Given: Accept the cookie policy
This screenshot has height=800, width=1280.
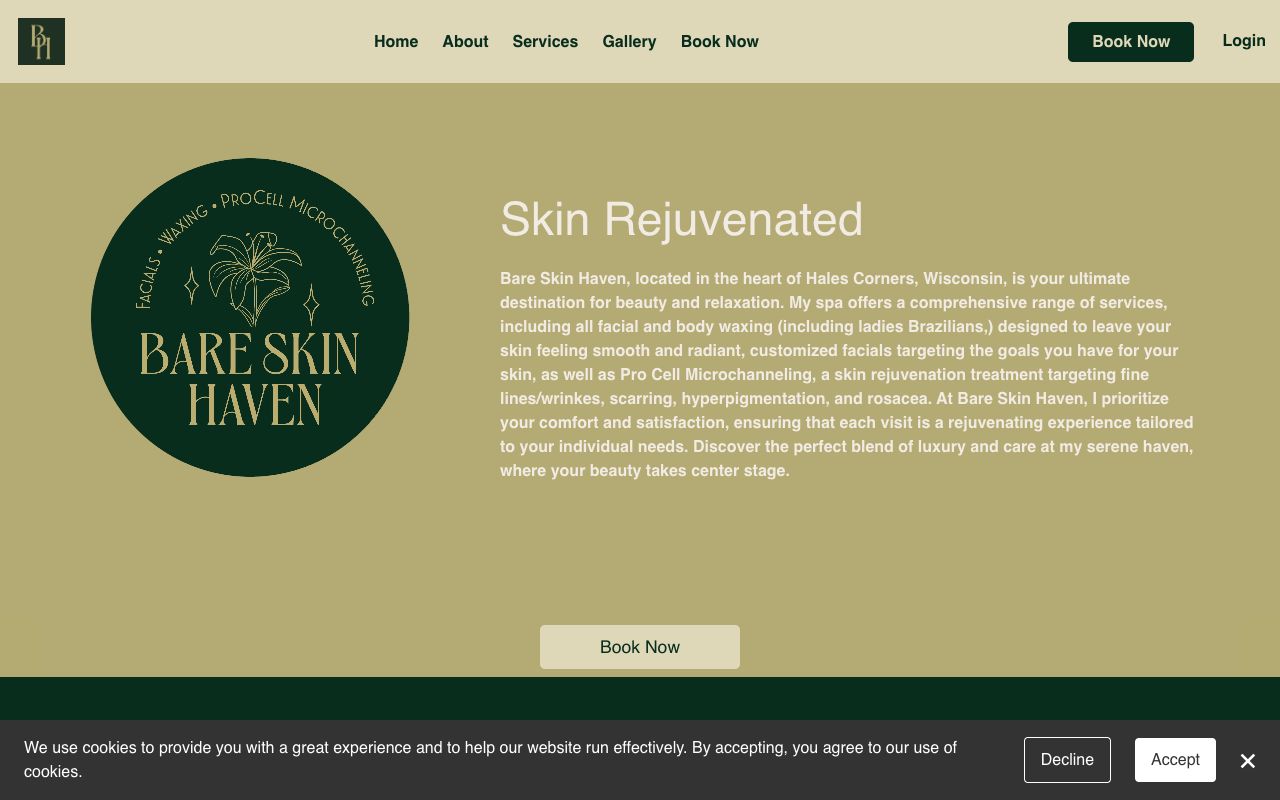Looking at the screenshot, I should (x=1175, y=760).
